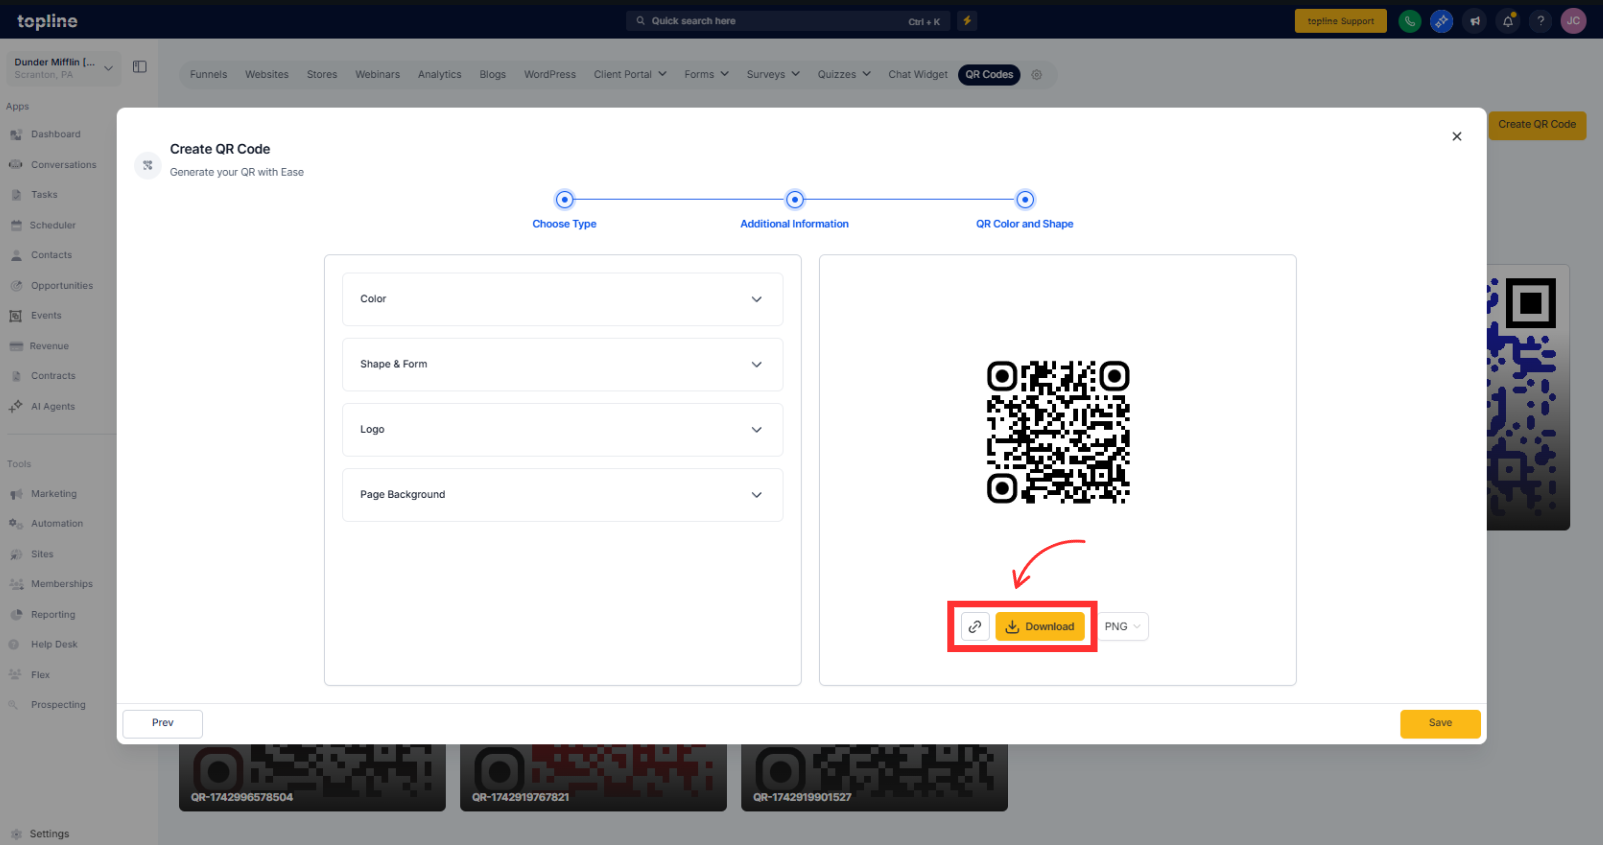Click the Settings gear in sidebar
The width and height of the screenshot is (1603, 845).
point(16,834)
